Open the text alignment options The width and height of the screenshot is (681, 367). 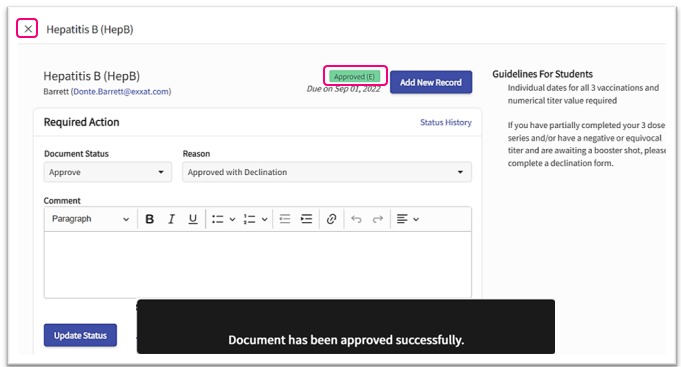click(x=407, y=219)
